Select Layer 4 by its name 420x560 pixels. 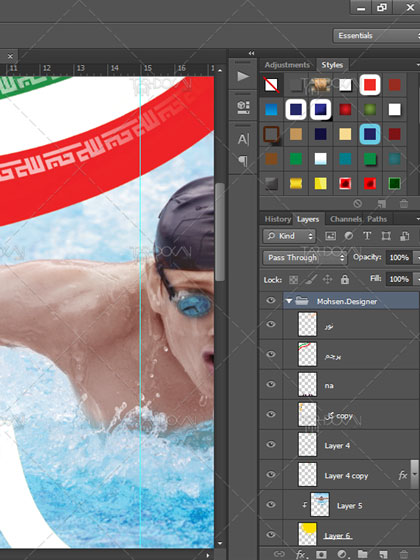337,445
